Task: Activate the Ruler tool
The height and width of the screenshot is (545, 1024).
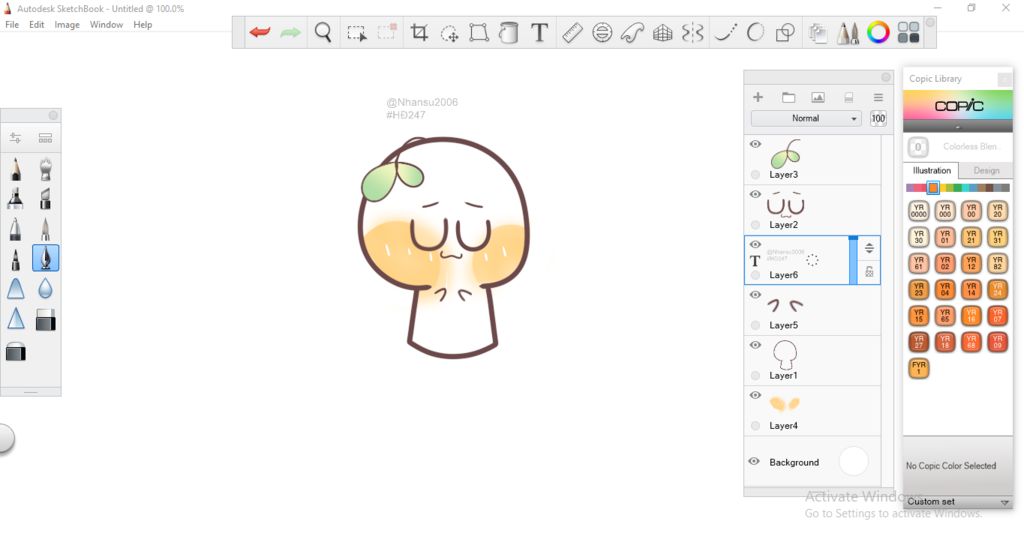Action: [x=572, y=33]
